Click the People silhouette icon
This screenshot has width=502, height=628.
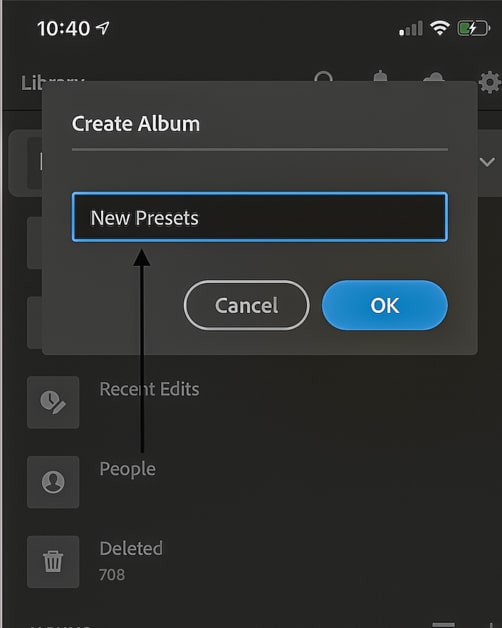pos(53,482)
